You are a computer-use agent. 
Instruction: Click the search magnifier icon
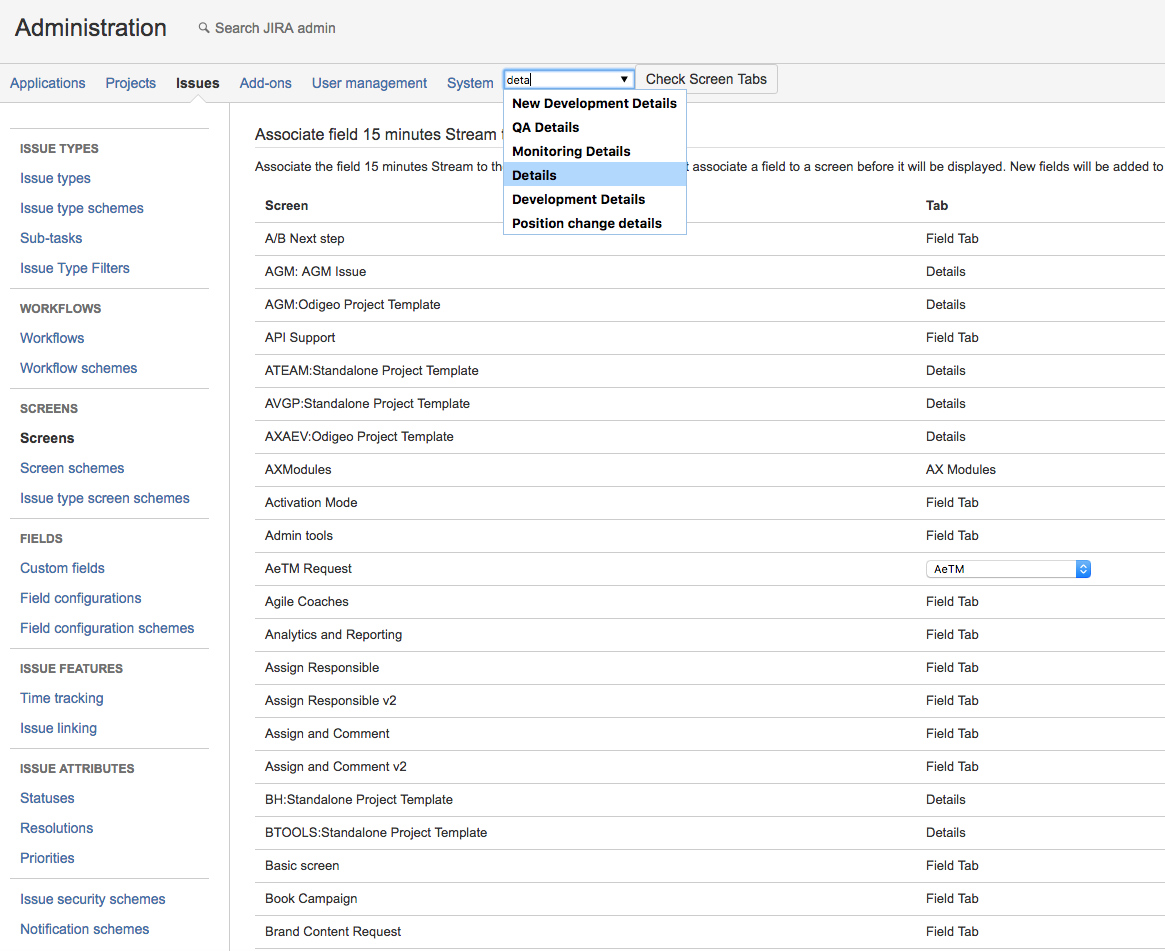point(204,28)
